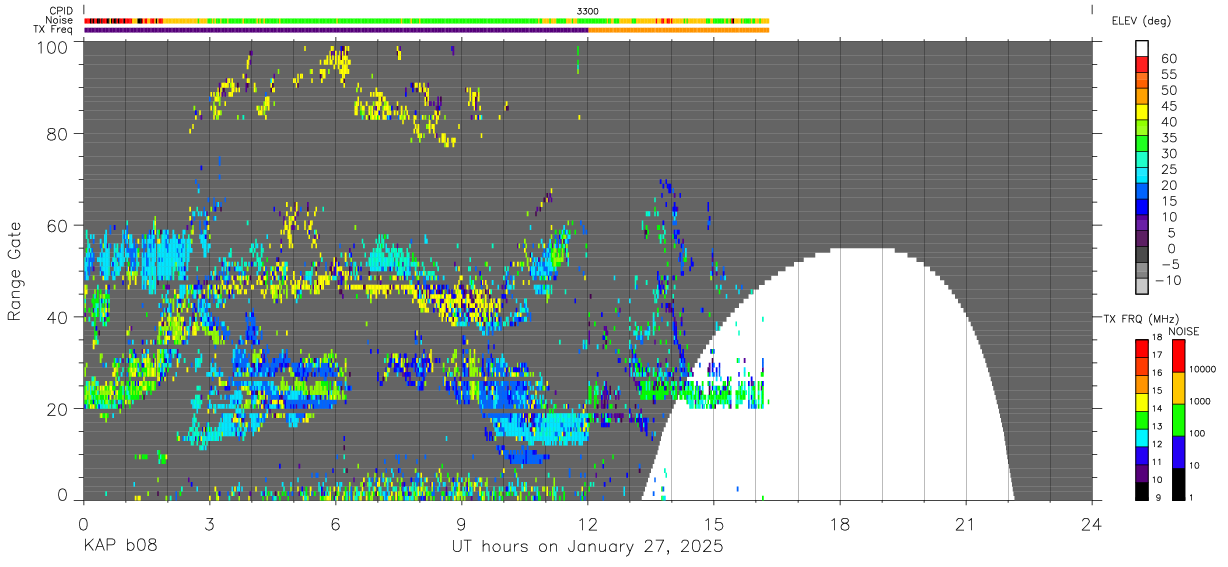Click the 'CPID' row label
The height and width of the screenshot is (567, 1228).
click(61, 11)
